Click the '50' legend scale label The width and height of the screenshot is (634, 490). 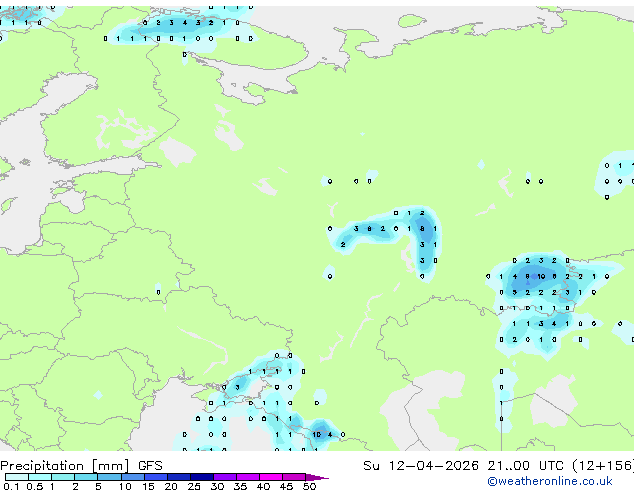click(x=309, y=486)
